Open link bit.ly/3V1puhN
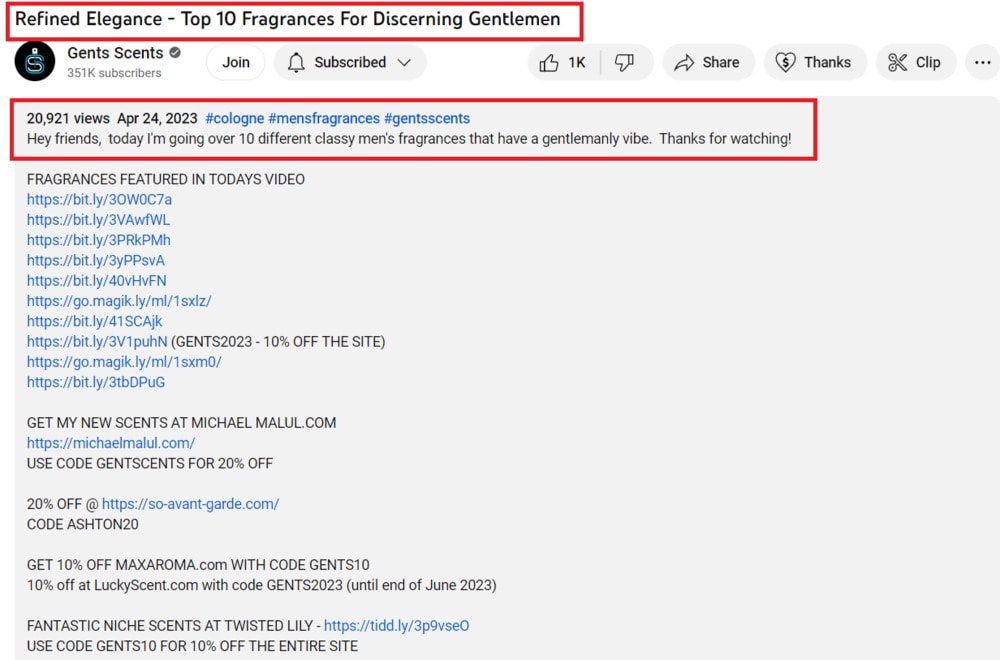Image resolution: width=1000 pixels, height=660 pixels. [97, 342]
